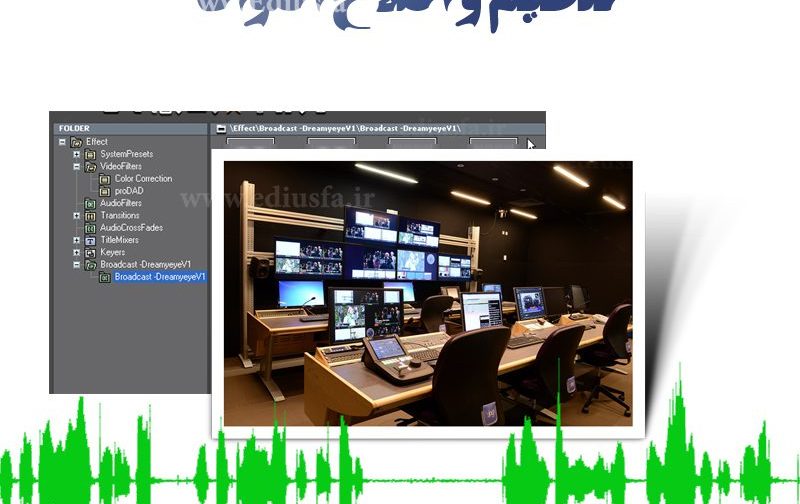Click the broadcast control room photo

pos(428,293)
